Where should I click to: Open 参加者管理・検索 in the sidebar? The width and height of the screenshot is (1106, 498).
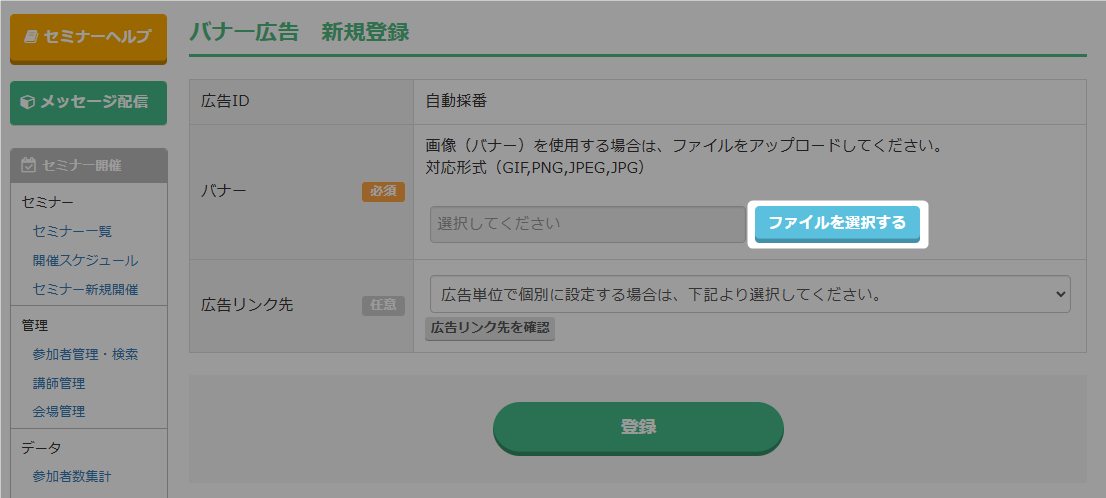[x=85, y=354]
